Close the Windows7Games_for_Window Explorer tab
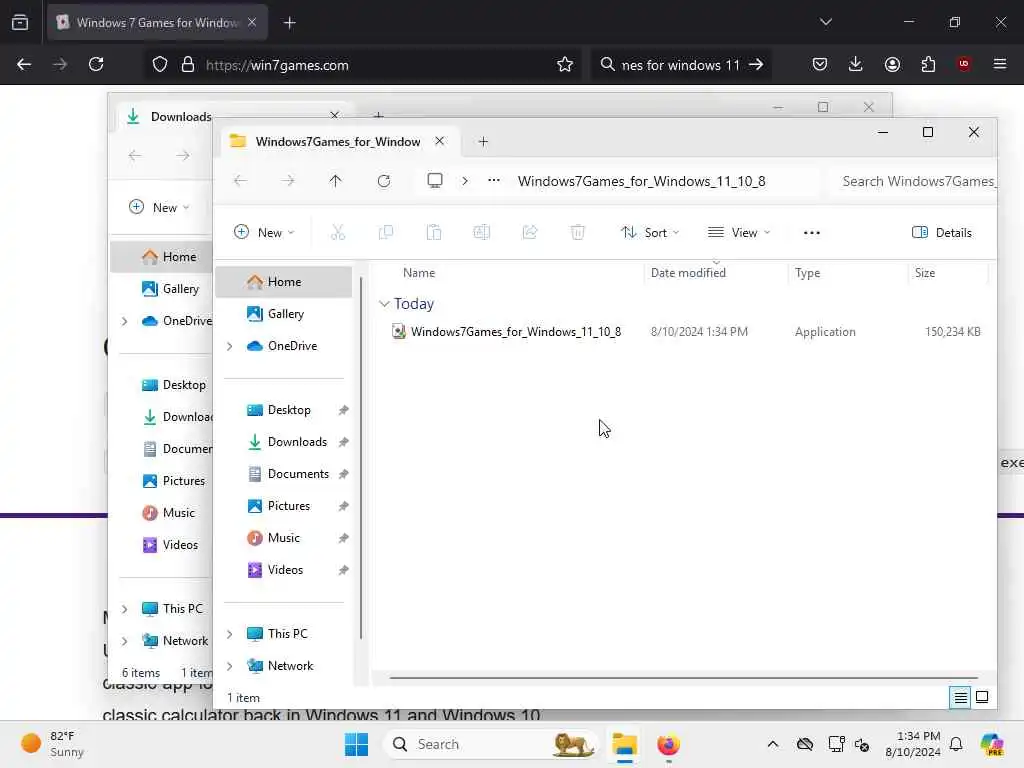 click(x=440, y=141)
